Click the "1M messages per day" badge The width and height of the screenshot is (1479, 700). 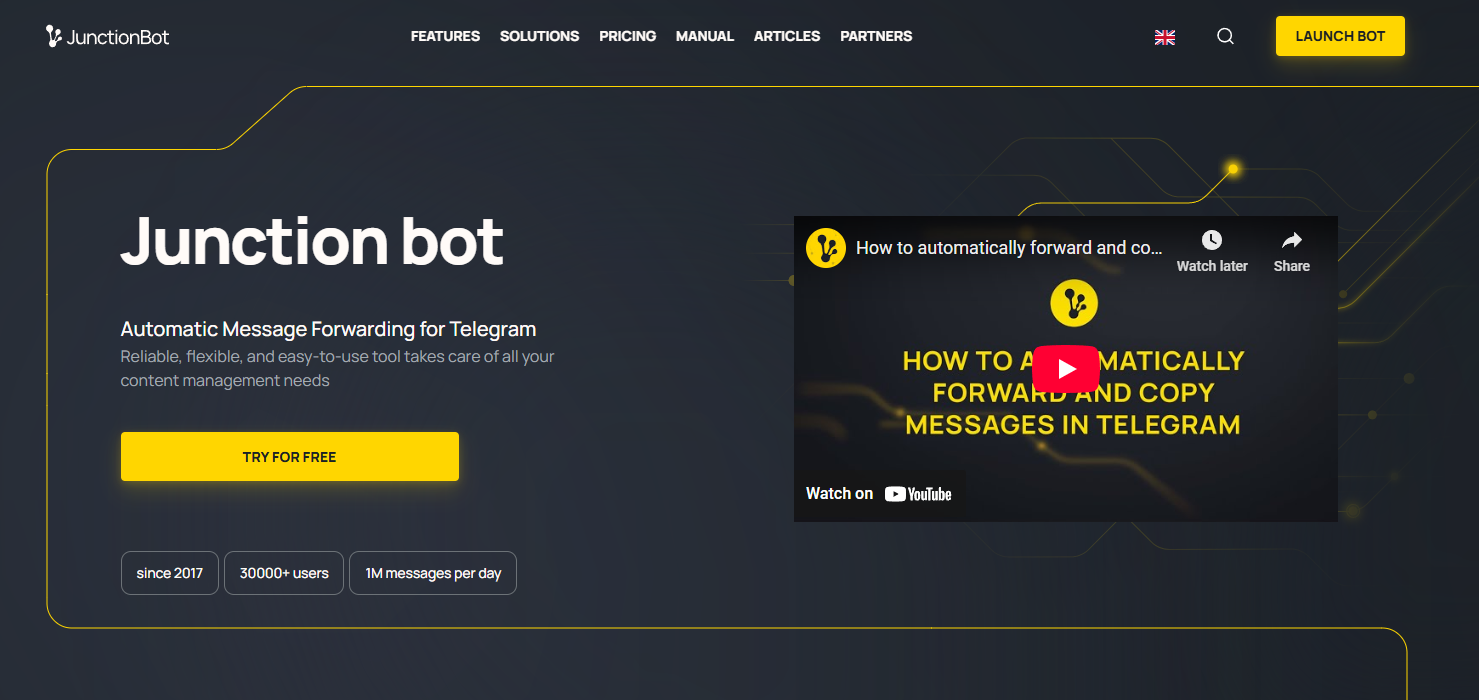[433, 573]
